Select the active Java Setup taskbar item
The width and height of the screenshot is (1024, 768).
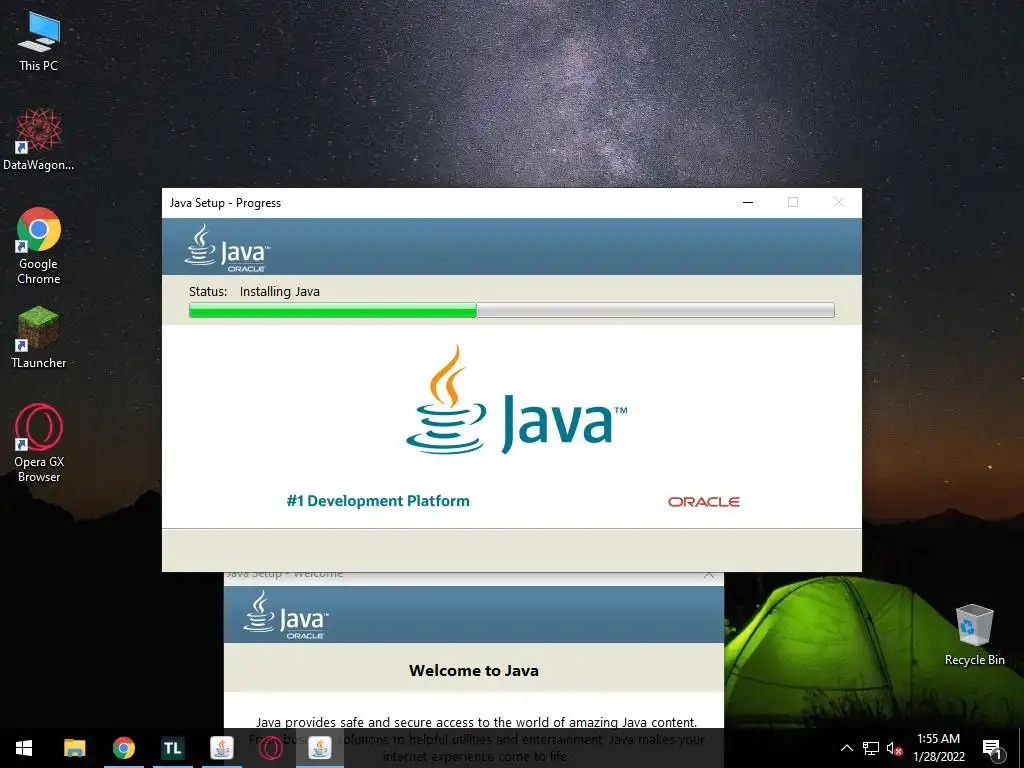[x=319, y=748]
